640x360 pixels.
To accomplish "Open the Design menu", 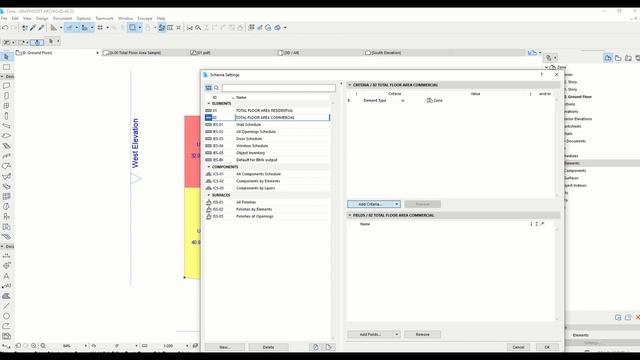I will pyautogui.click(x=42, y=18).
